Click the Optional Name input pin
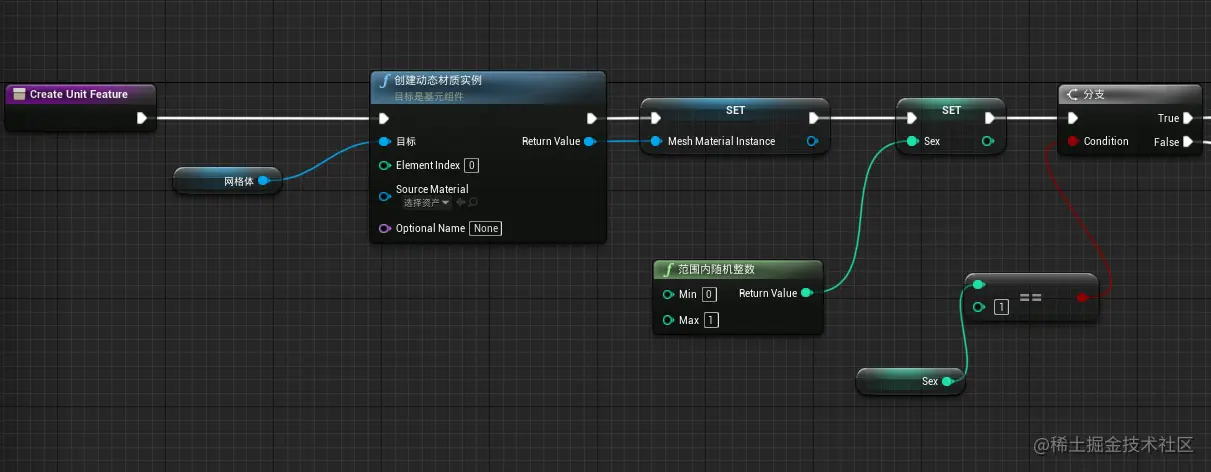 tap(385, 229)
